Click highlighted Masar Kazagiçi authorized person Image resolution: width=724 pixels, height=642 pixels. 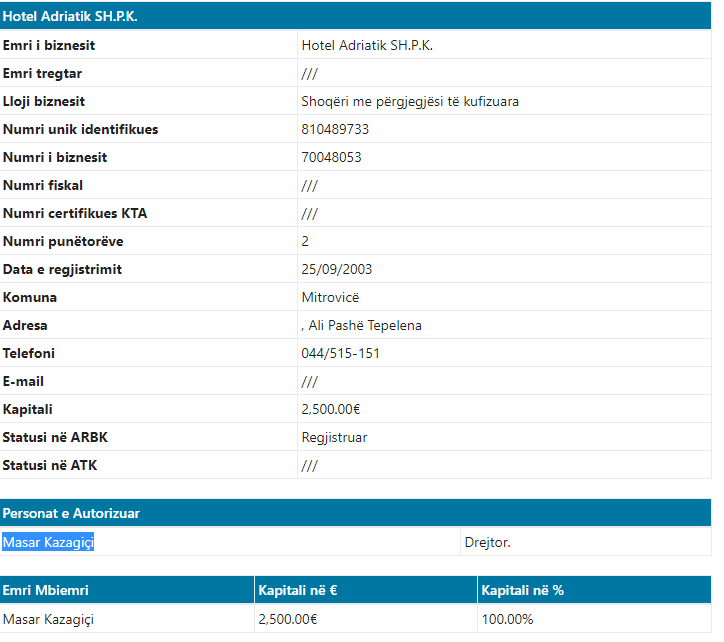click(x=54, y=542)
